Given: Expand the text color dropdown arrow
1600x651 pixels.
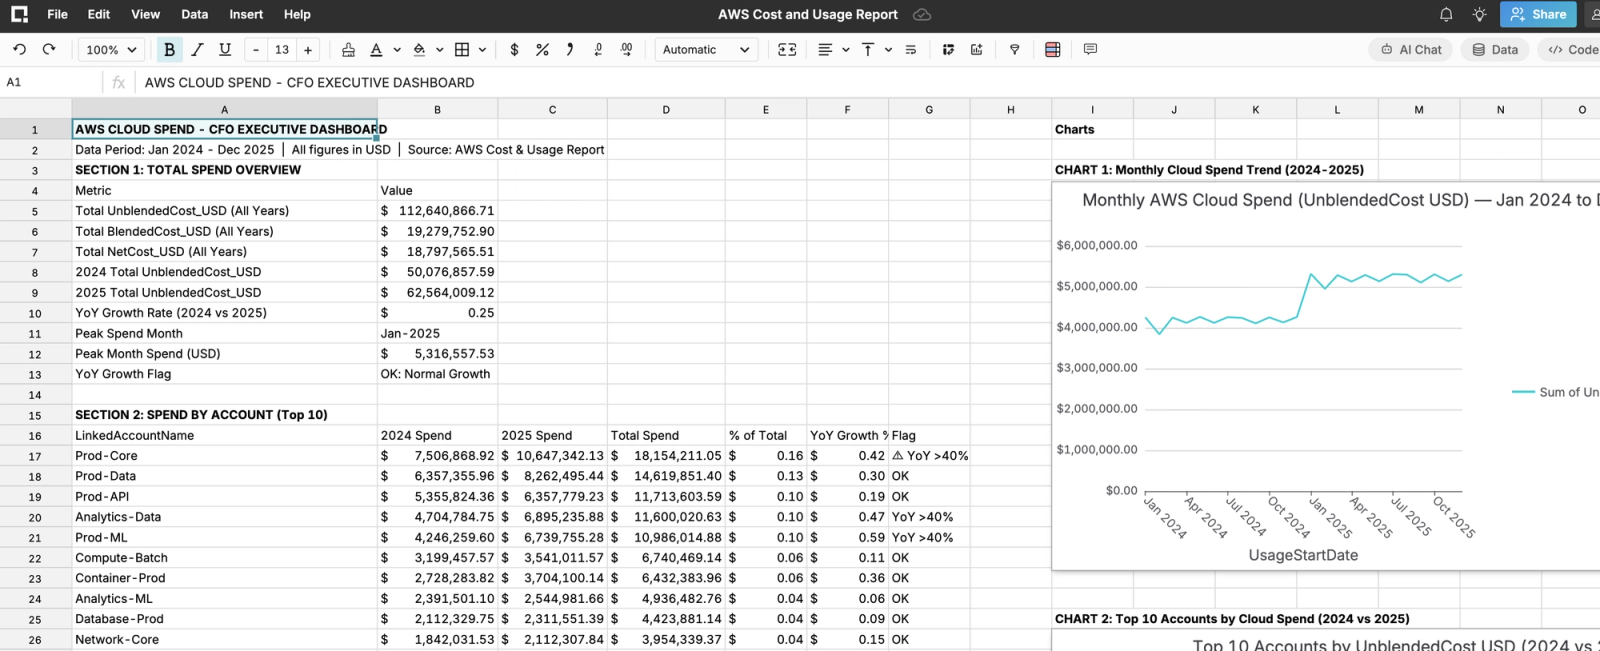Looking at the screenshot, I should [397, 49].
